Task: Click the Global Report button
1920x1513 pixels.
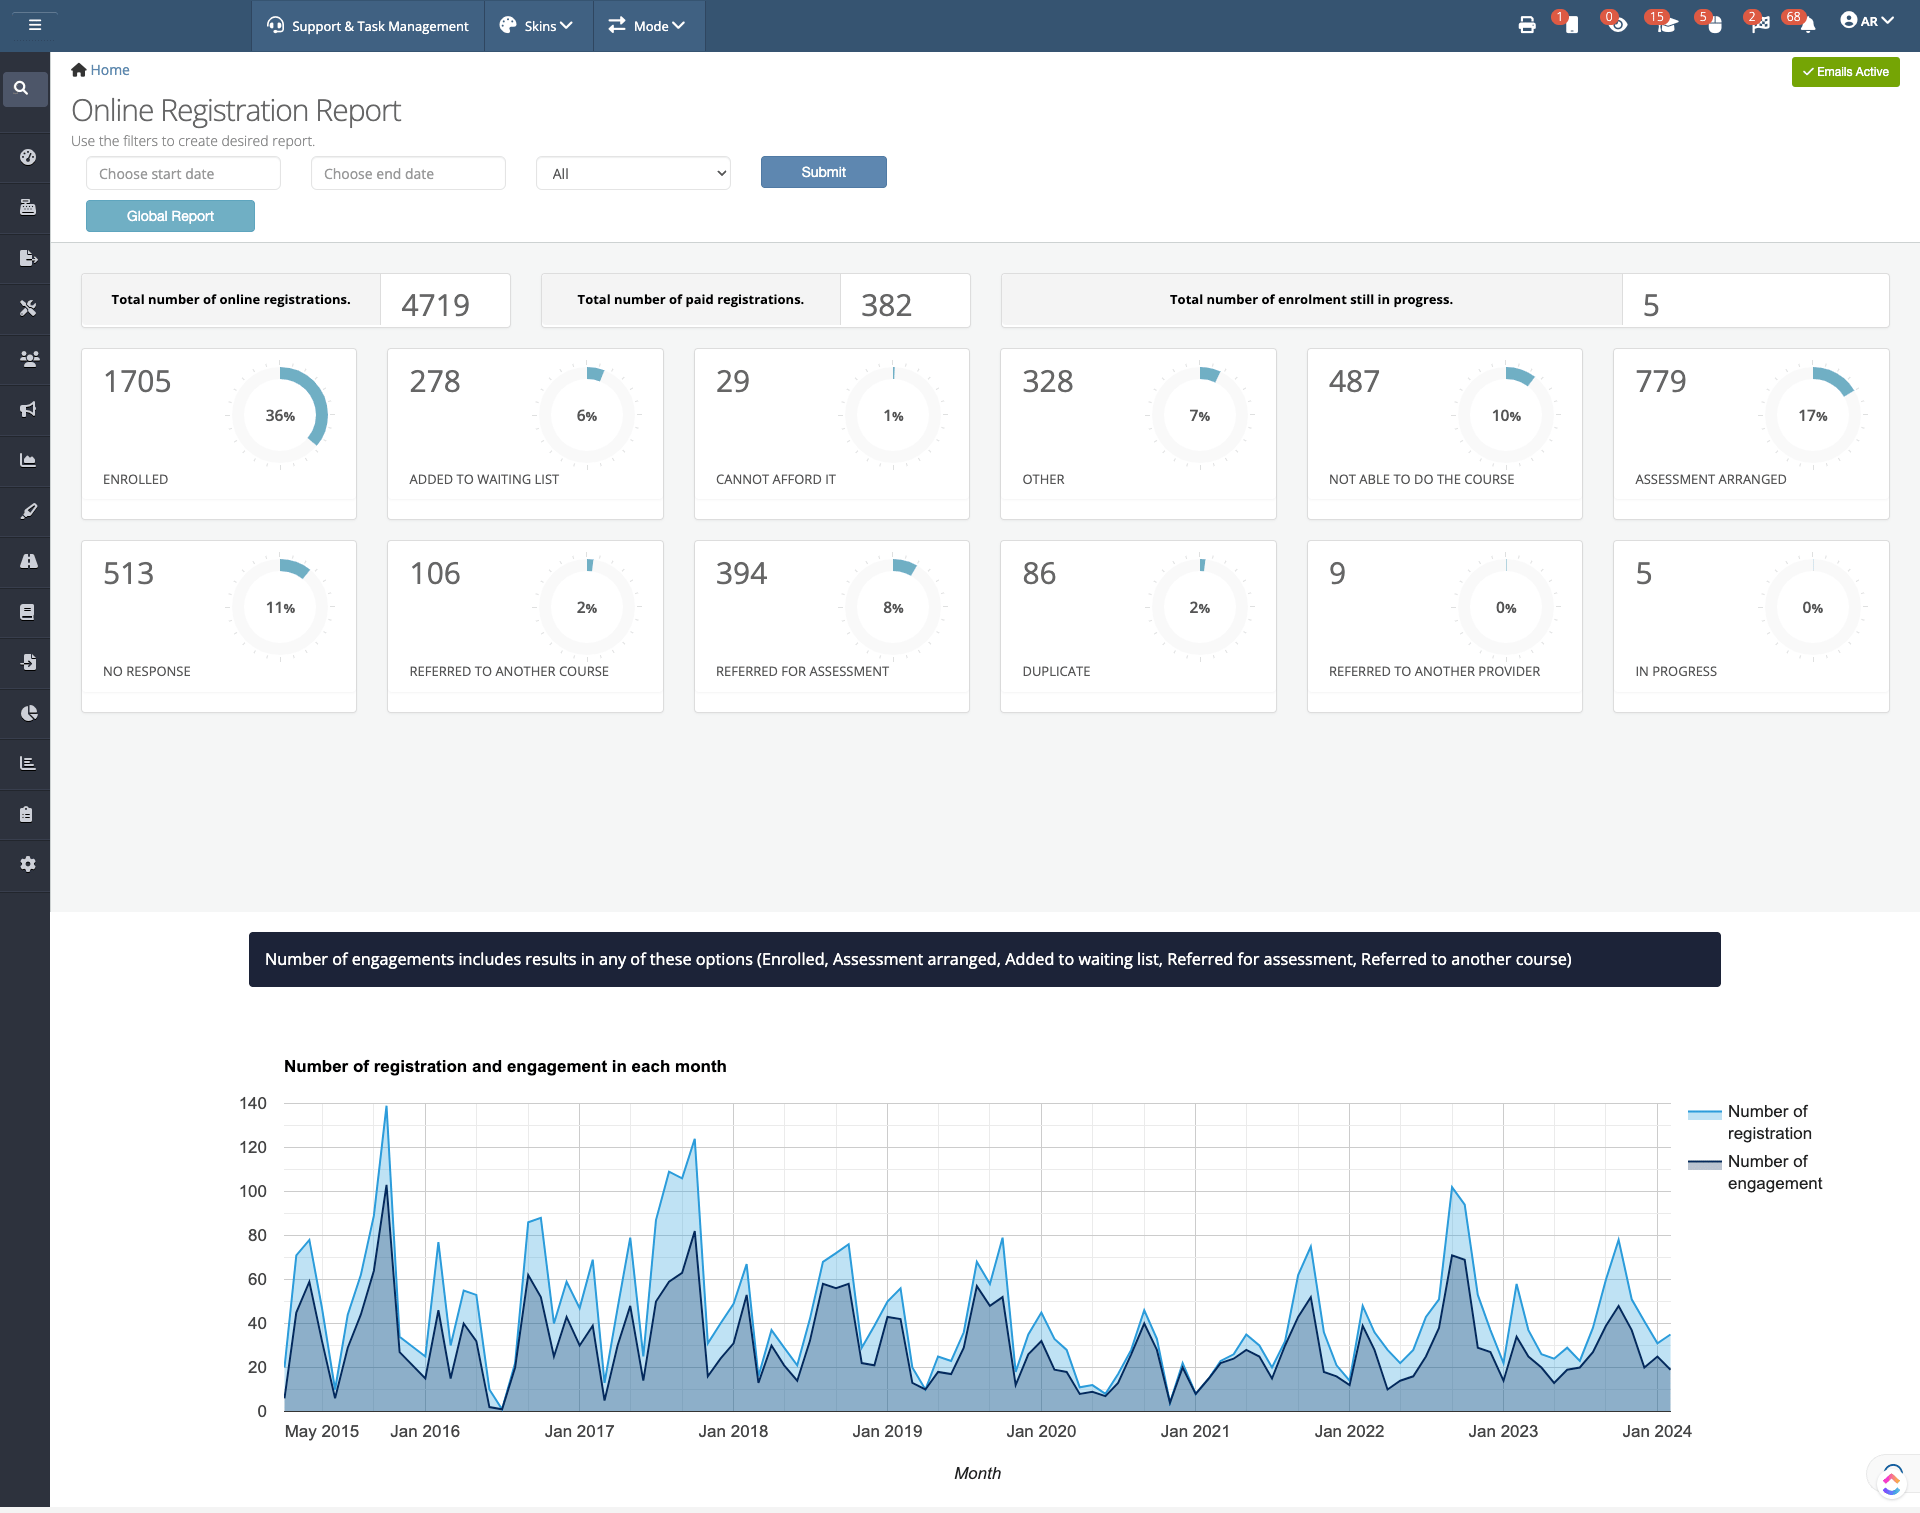Action: click(x=170, y=216)
